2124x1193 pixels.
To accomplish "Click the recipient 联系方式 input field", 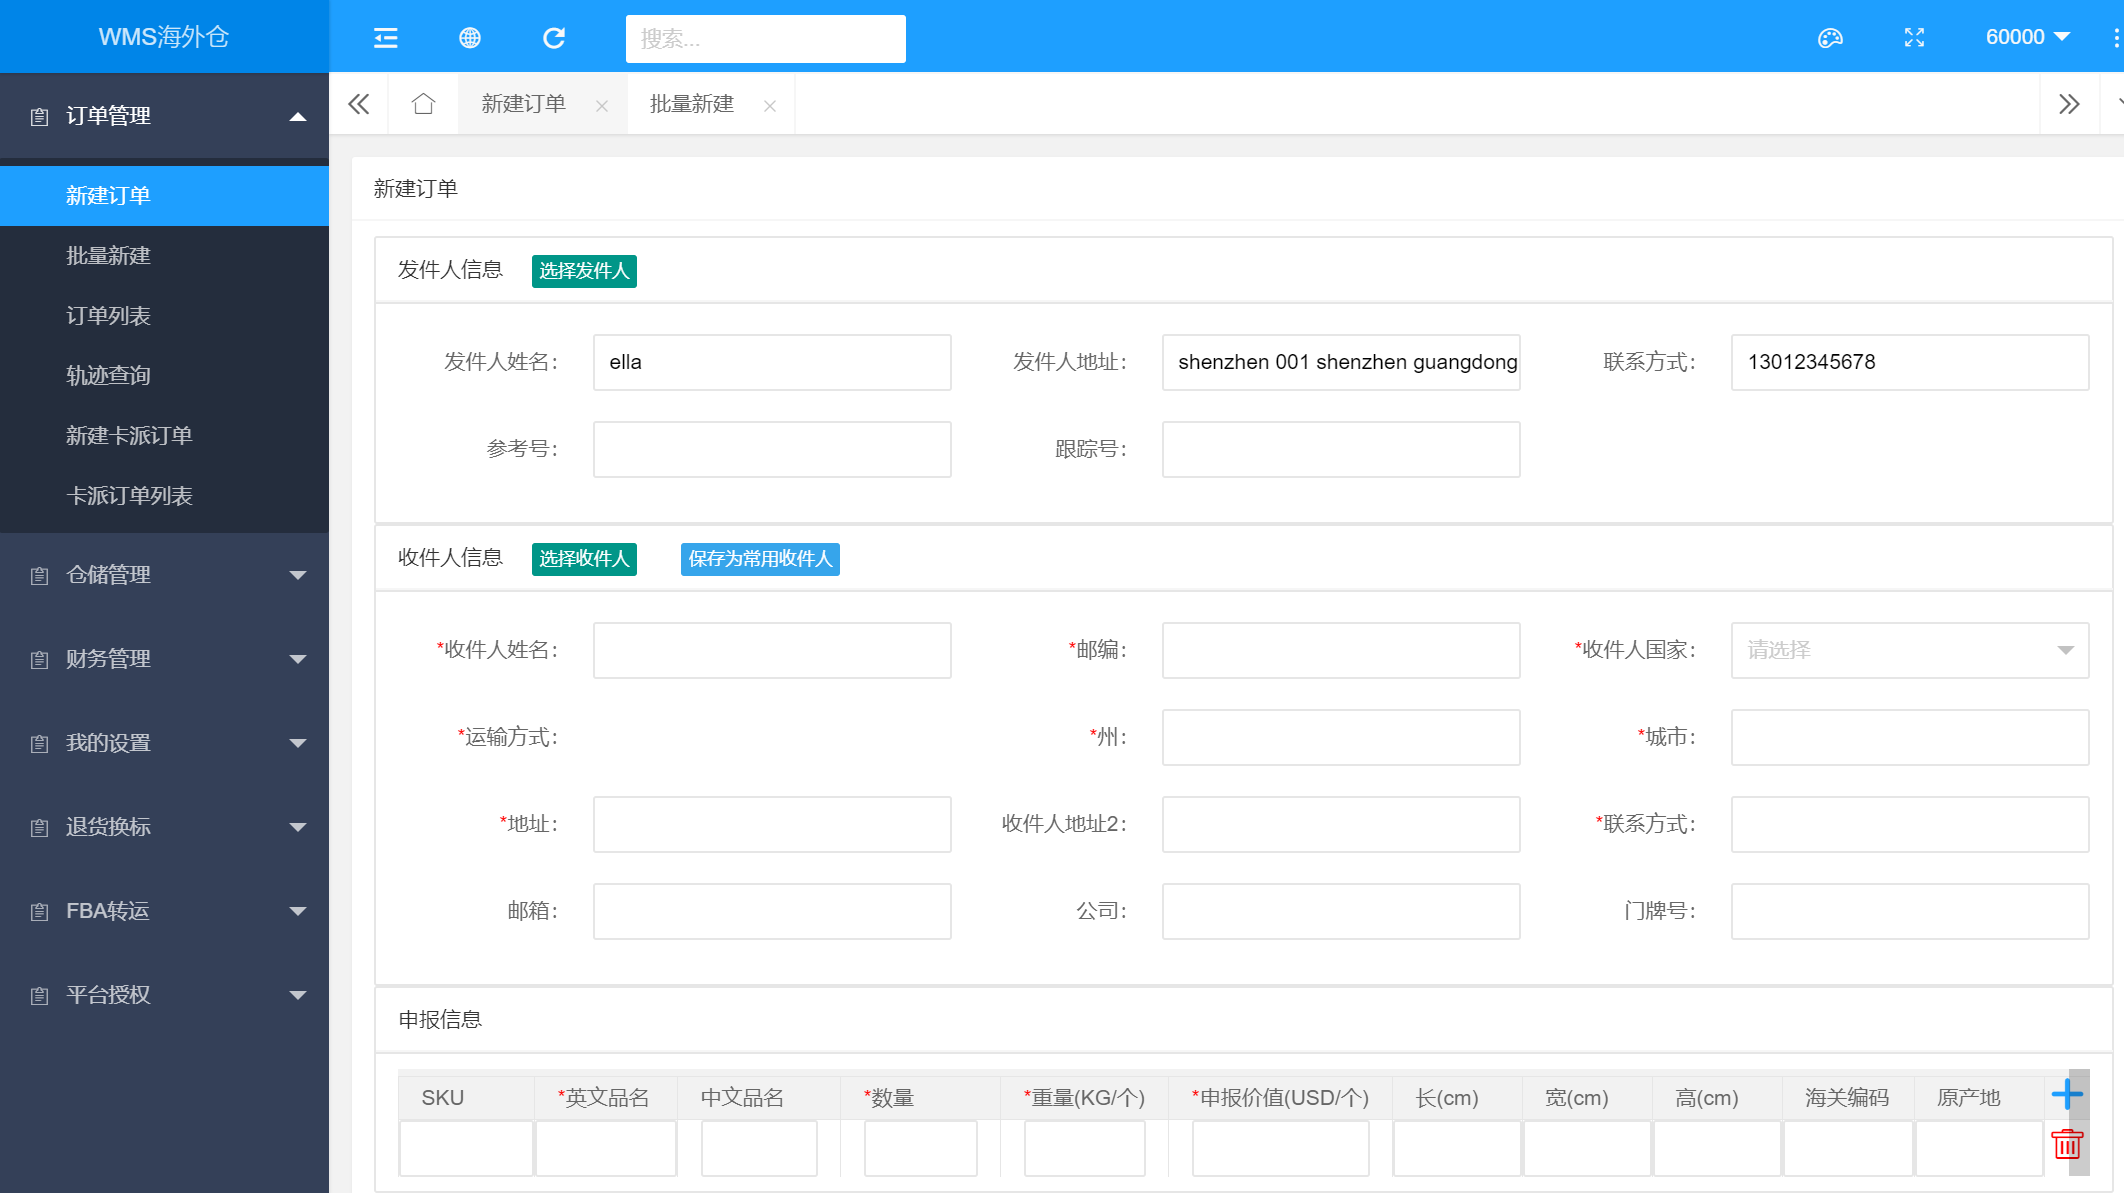I will coord(1909,824).
